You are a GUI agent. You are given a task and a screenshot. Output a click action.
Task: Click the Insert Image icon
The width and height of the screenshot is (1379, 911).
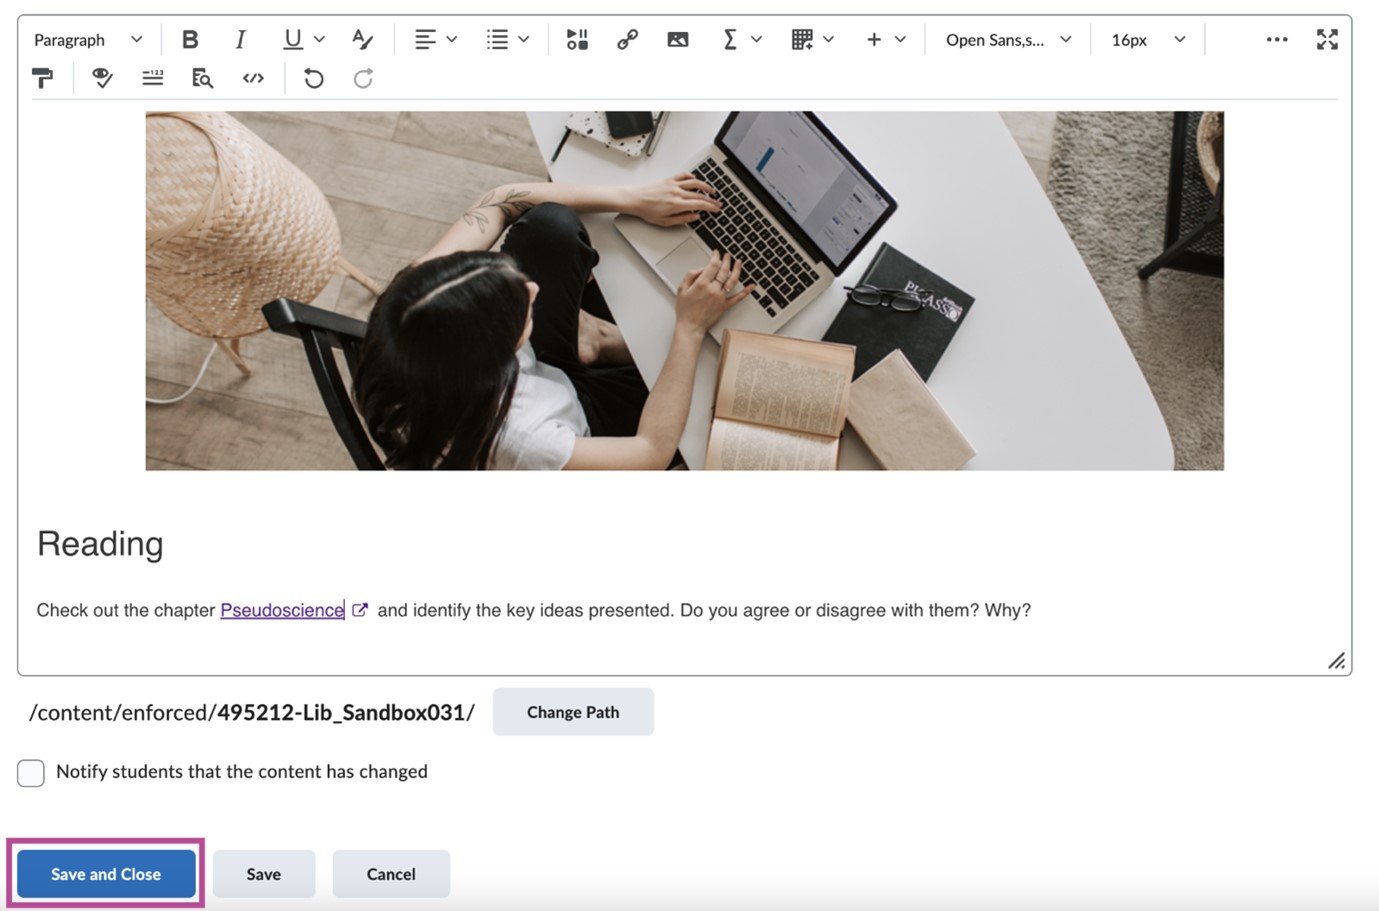[x=678, y=40]
